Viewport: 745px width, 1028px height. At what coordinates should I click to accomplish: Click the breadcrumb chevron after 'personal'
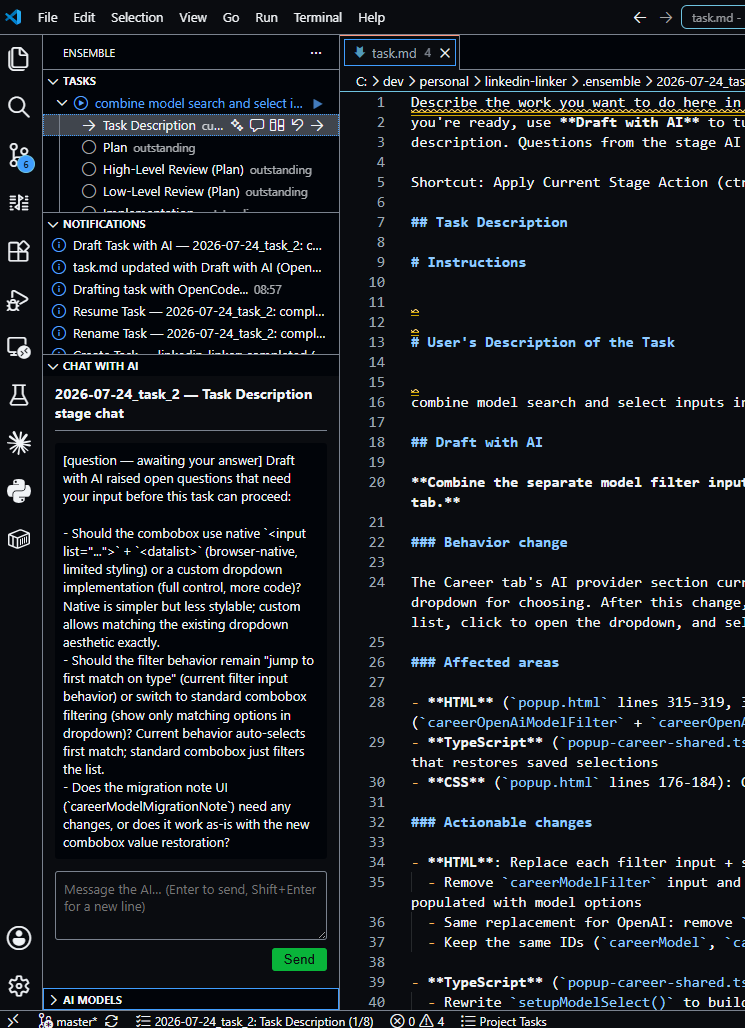[x=477, y=82]
